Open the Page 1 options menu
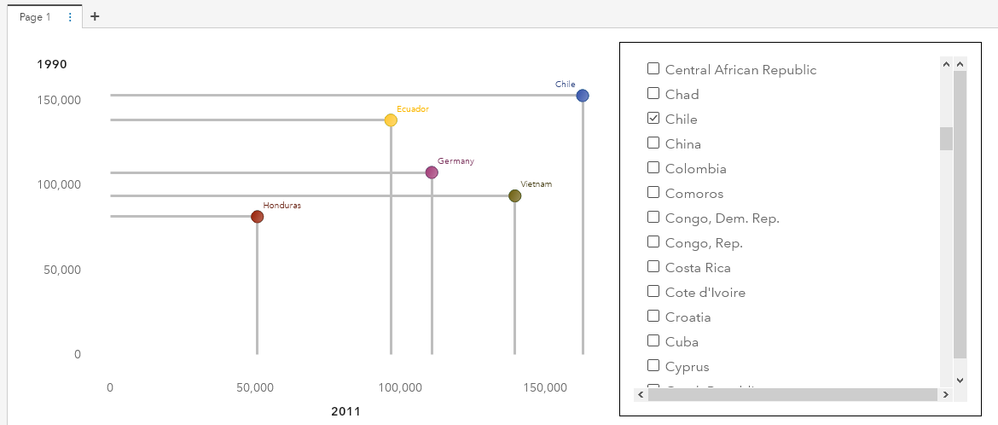 pyautogui.click(x=70, y=17)
